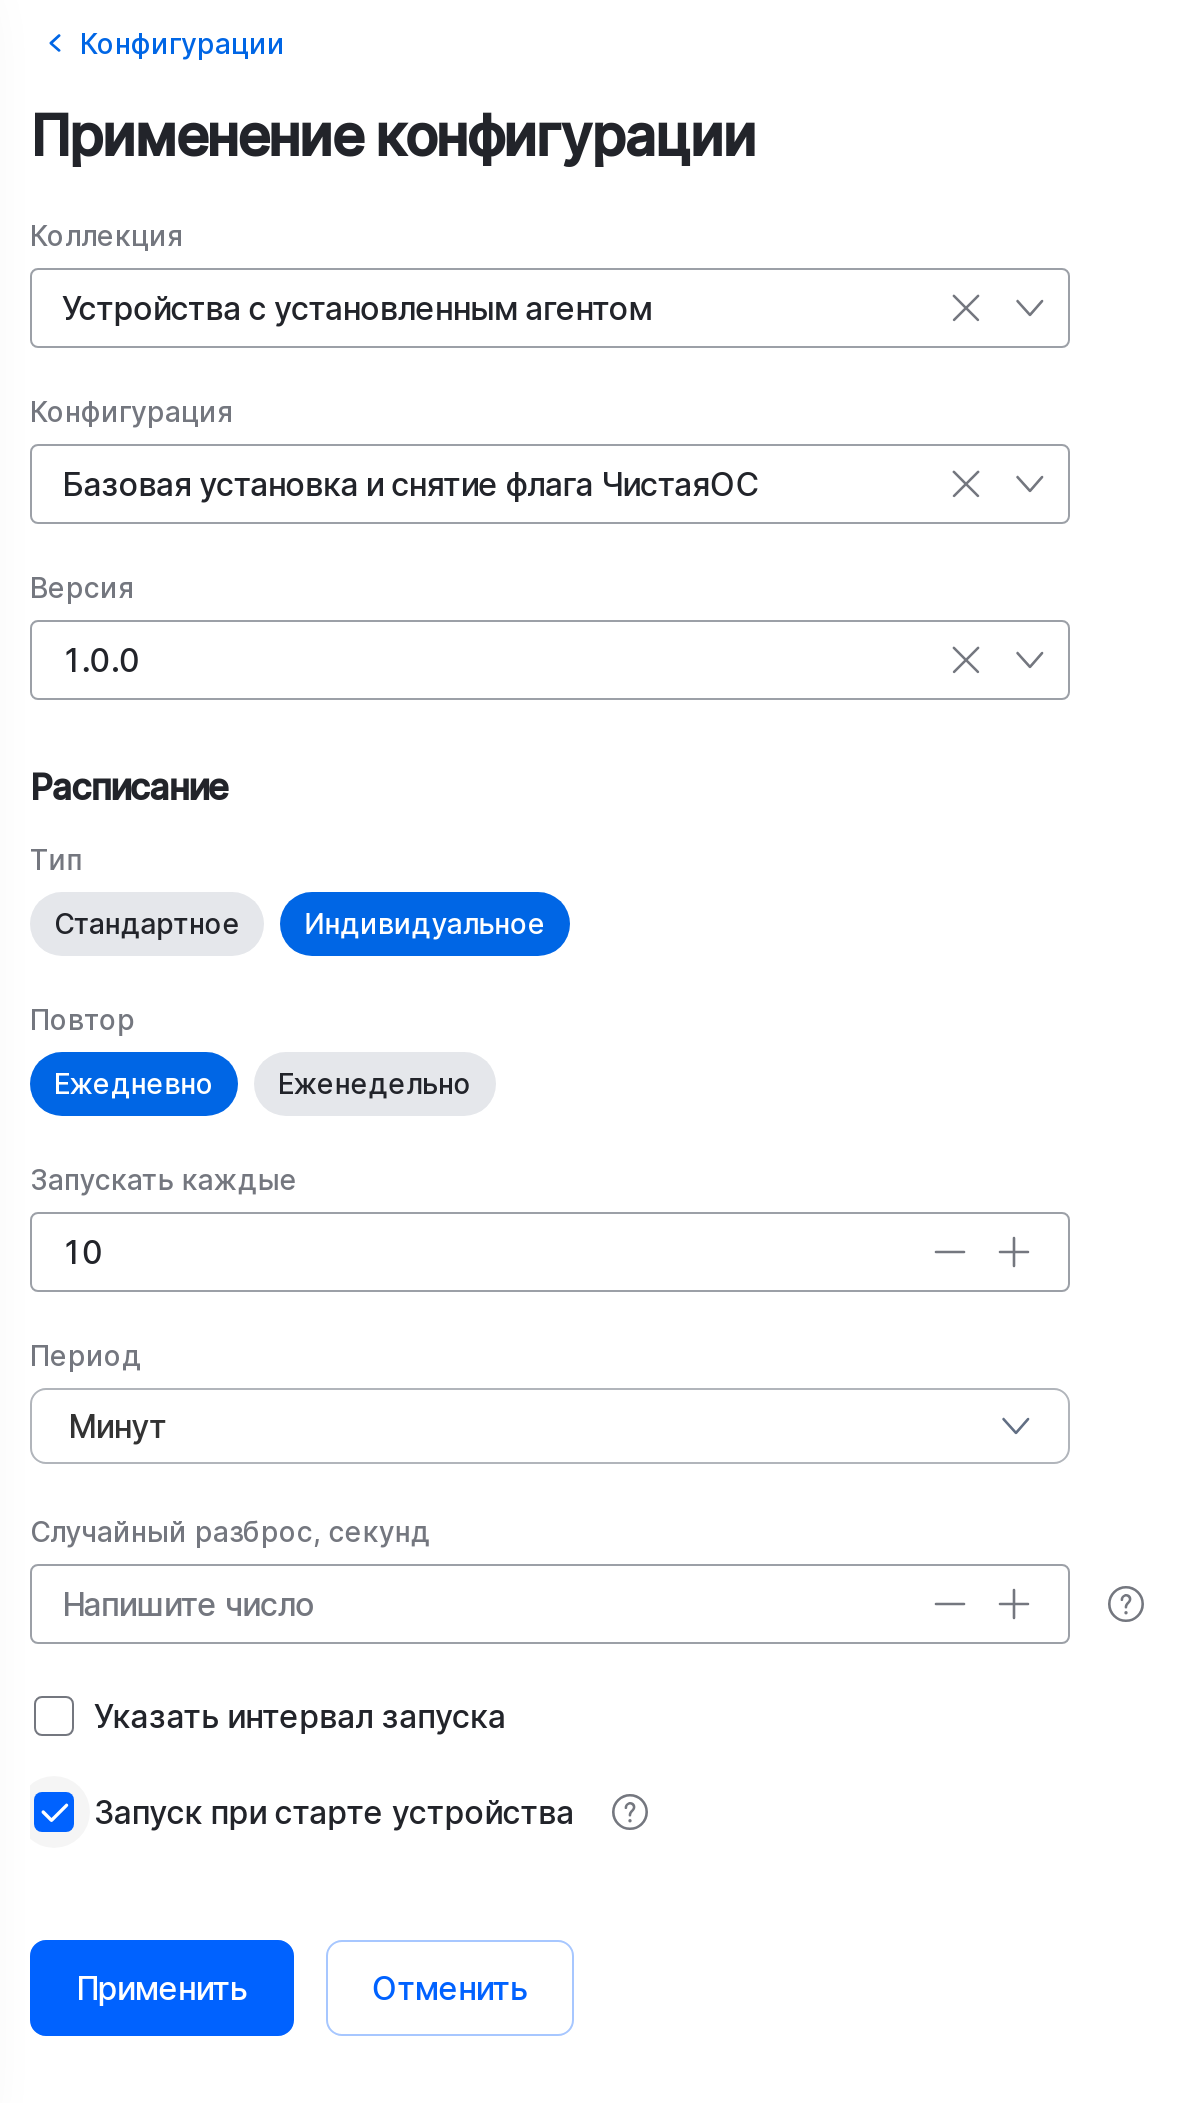Click the Напишите число input field
This screenshot has width=1178, height=2103.
click(400, 1604)
